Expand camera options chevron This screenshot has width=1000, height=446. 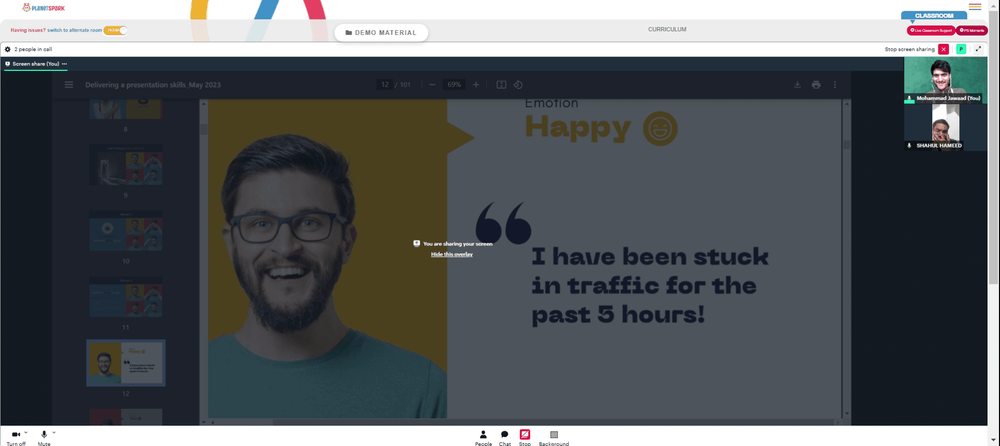click(x=26, y=432)
